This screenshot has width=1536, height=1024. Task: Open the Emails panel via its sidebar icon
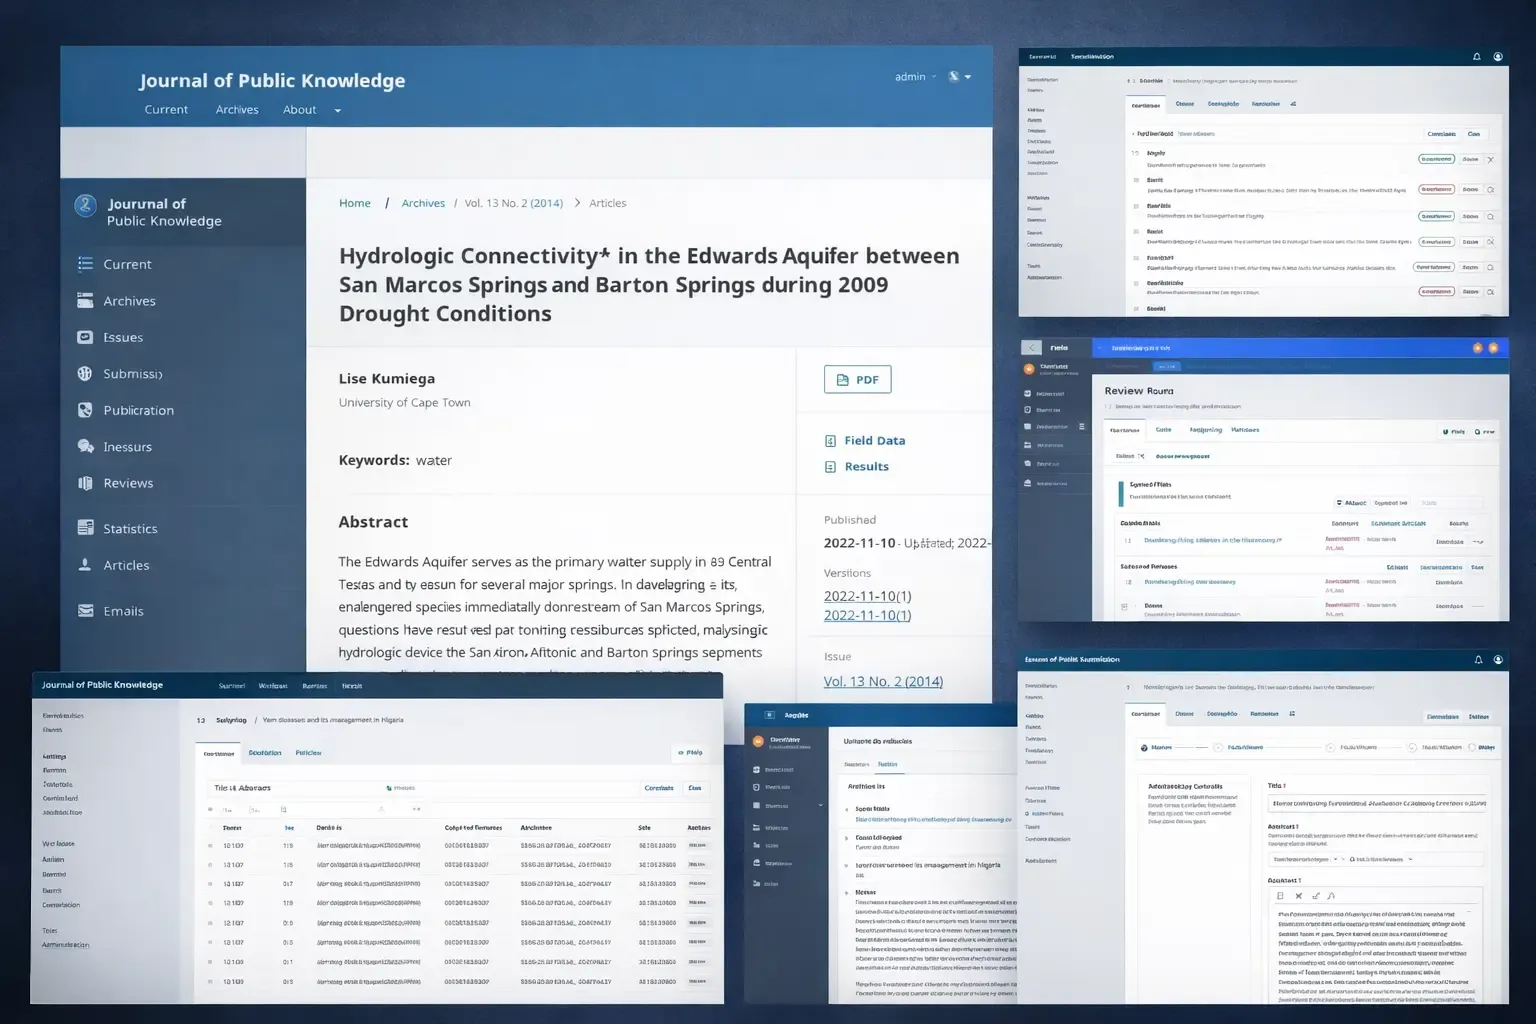[x=86, y=610]
